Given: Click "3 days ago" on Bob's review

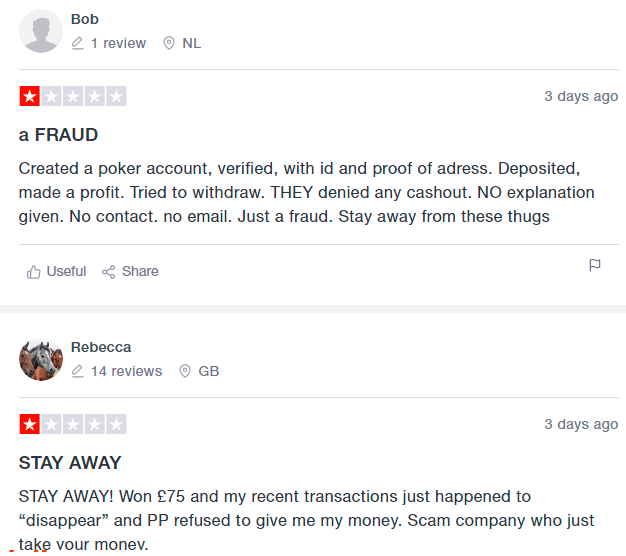Looking at the screenshot, I should pyautogui.click(x=581, y=96).
